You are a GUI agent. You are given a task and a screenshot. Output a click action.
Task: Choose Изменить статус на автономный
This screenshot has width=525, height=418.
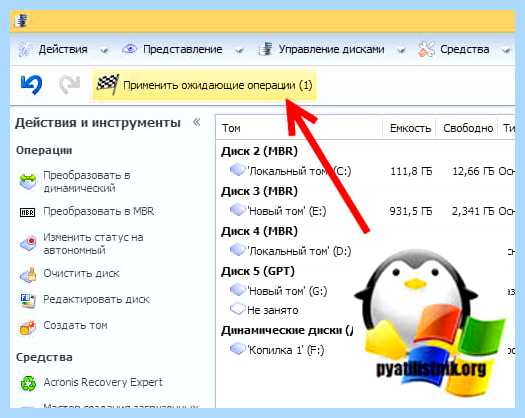pos(93,243)
